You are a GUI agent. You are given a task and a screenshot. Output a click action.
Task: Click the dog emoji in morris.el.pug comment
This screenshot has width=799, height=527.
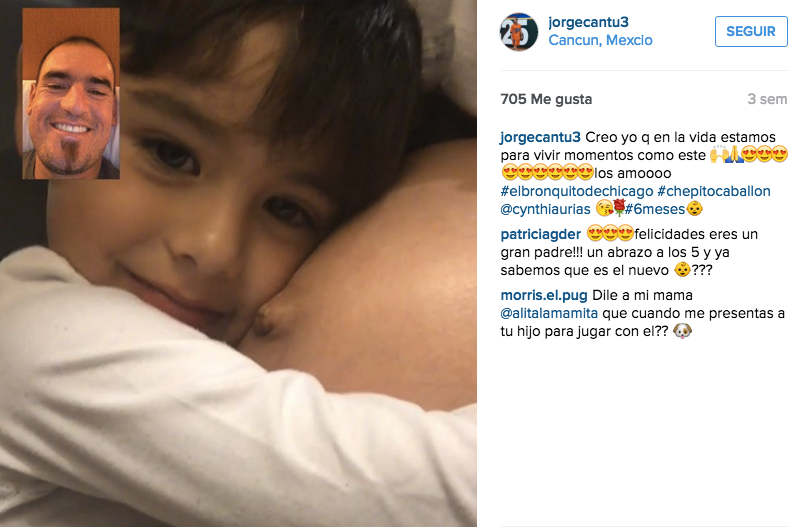682,331
